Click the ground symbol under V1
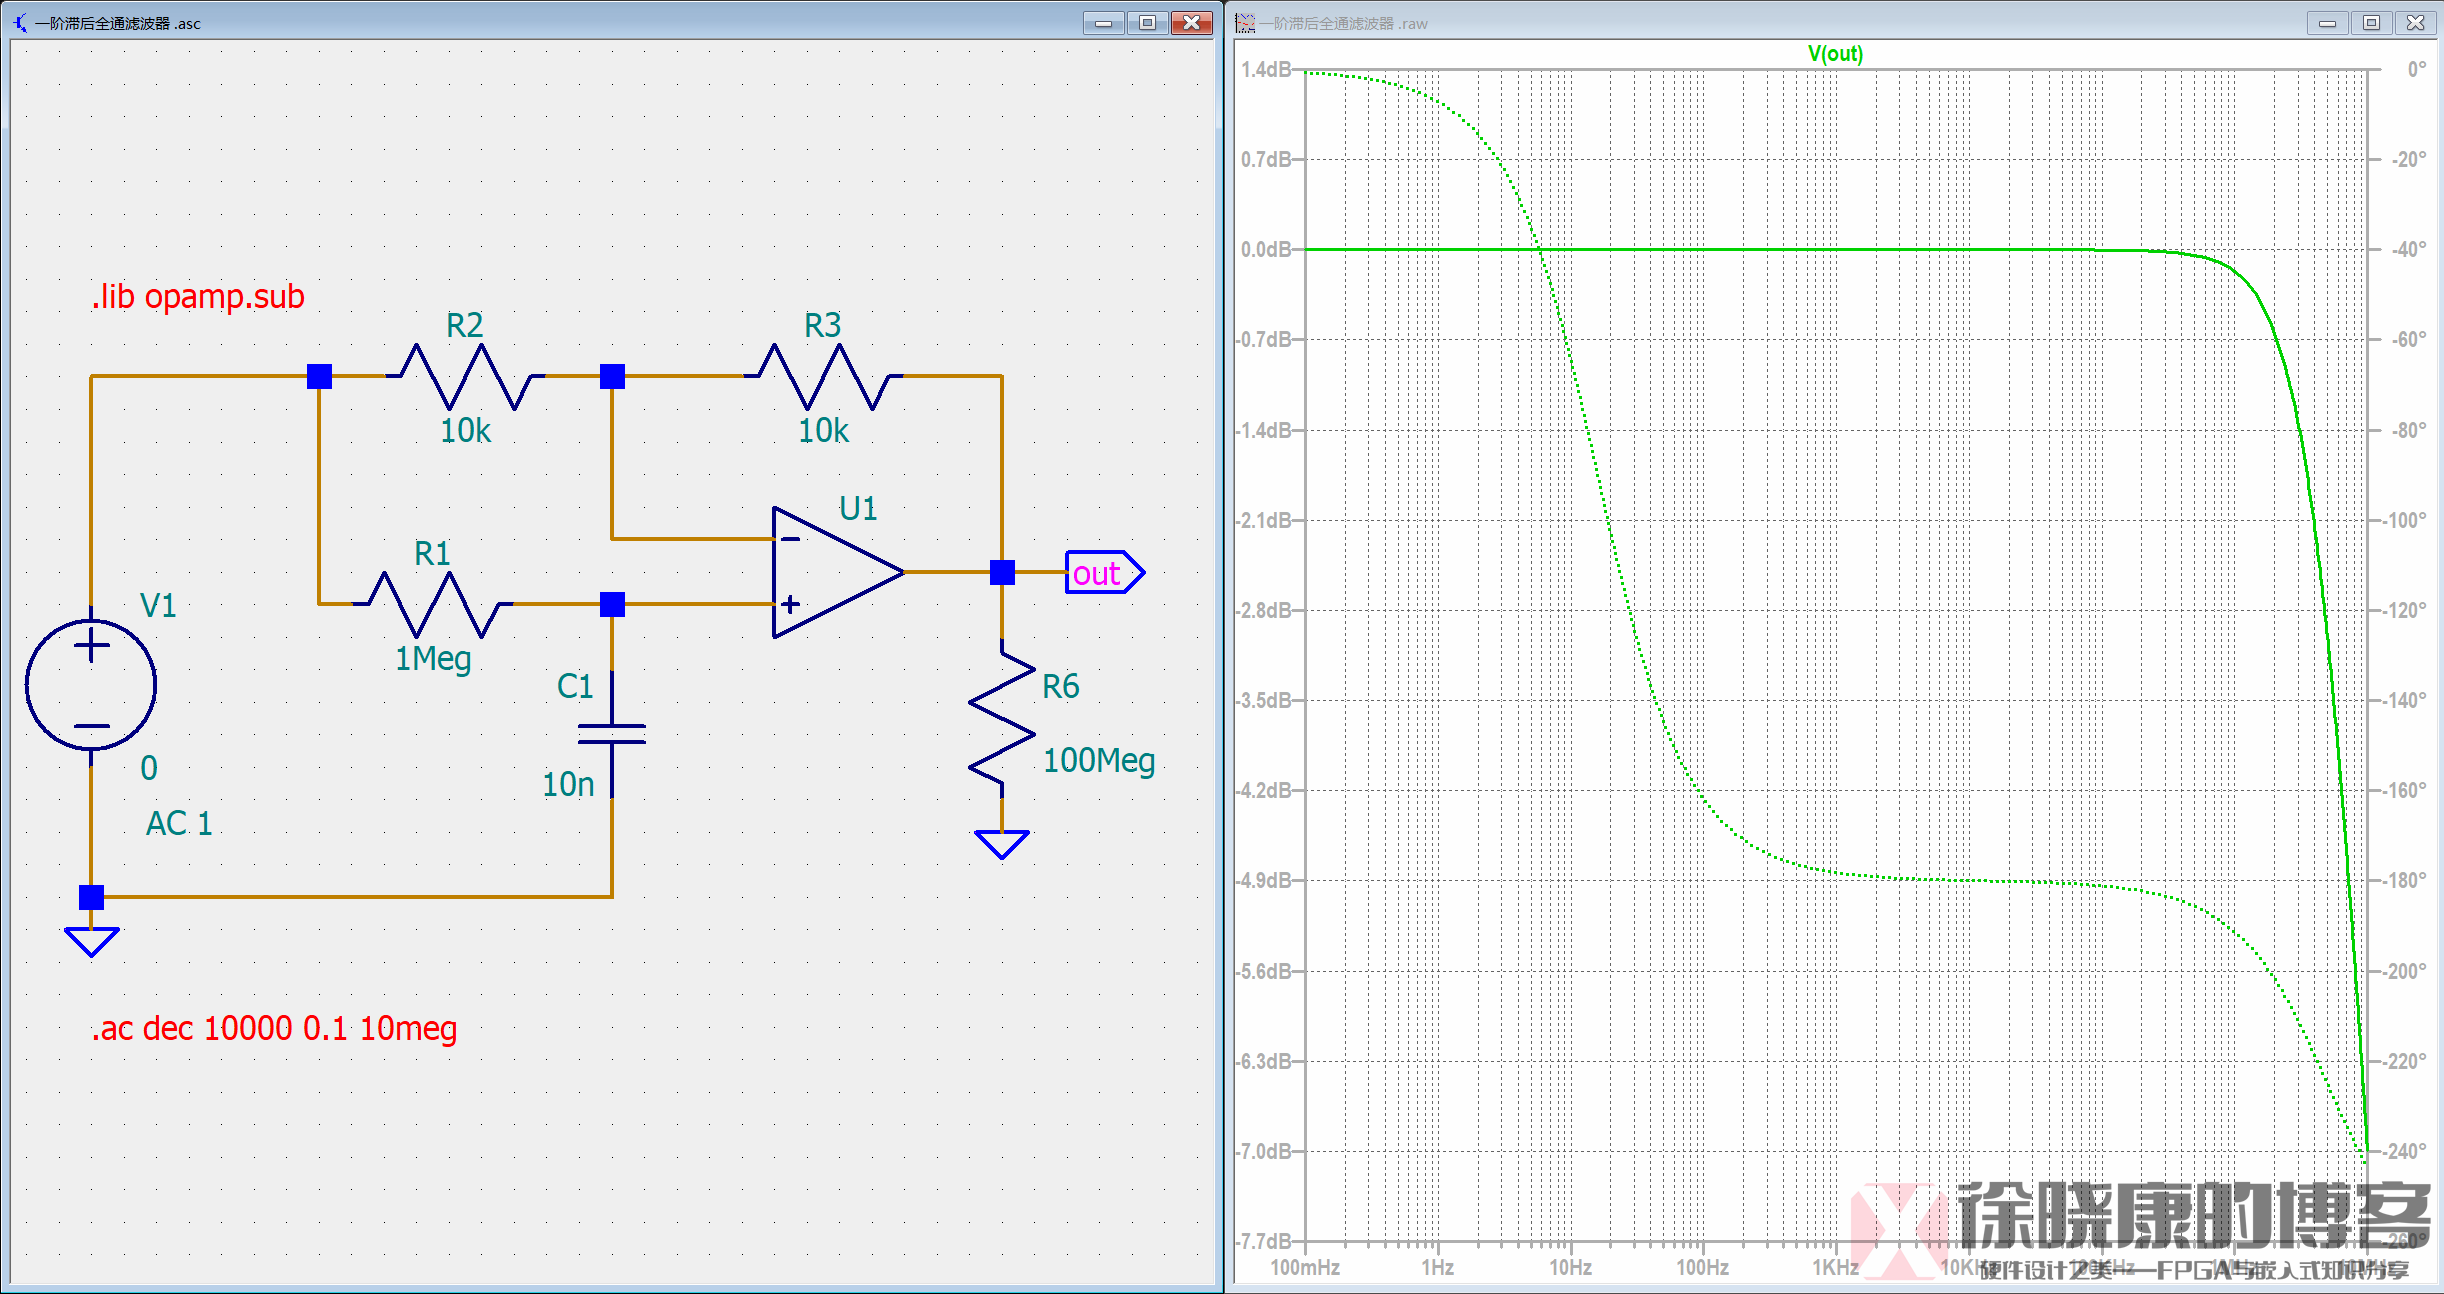 coord(91,940)
